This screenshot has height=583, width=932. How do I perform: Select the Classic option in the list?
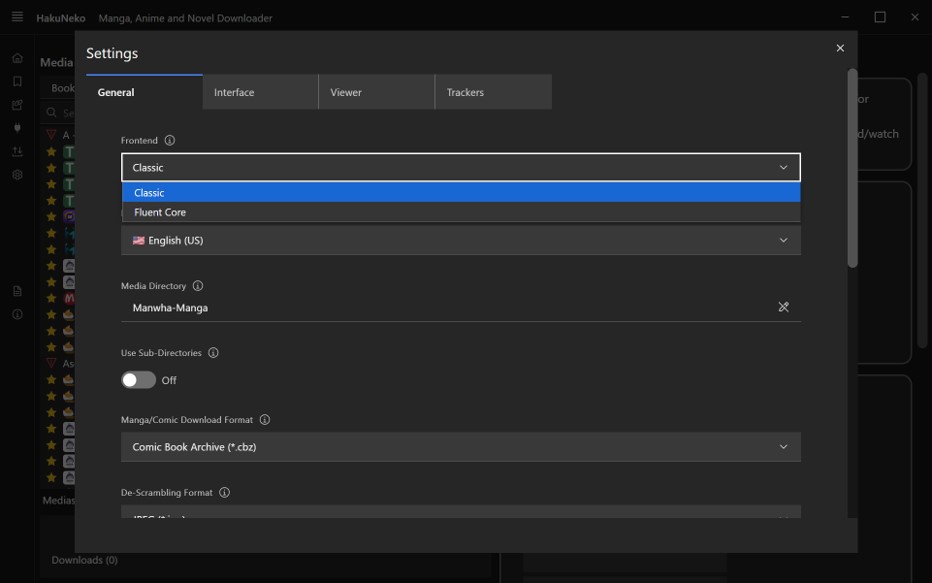(x=461, y=193)
